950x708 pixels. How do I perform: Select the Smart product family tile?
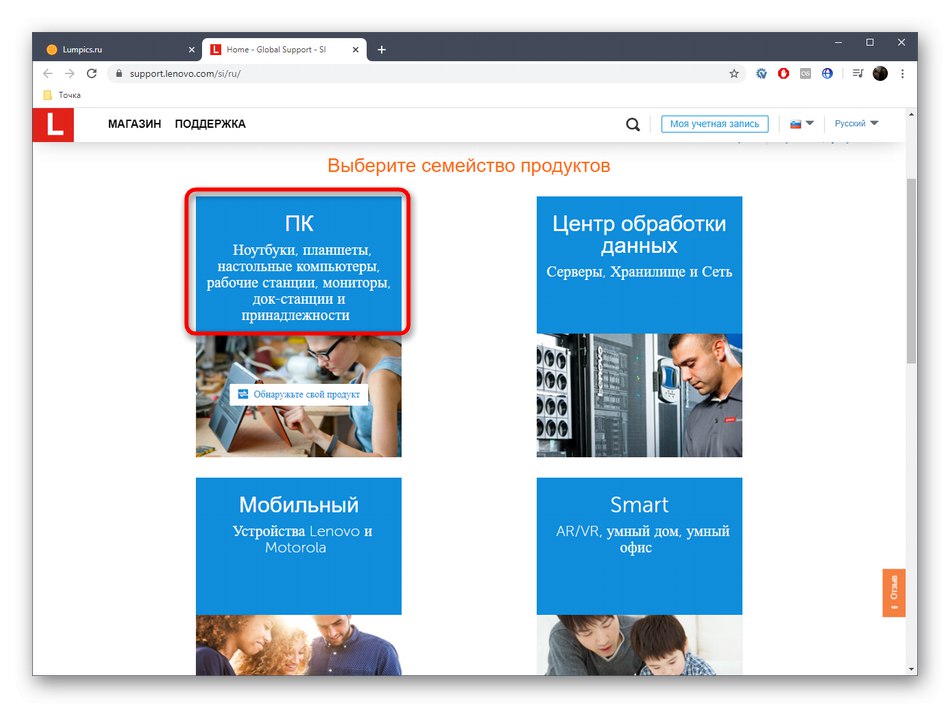tap(639, 546)
